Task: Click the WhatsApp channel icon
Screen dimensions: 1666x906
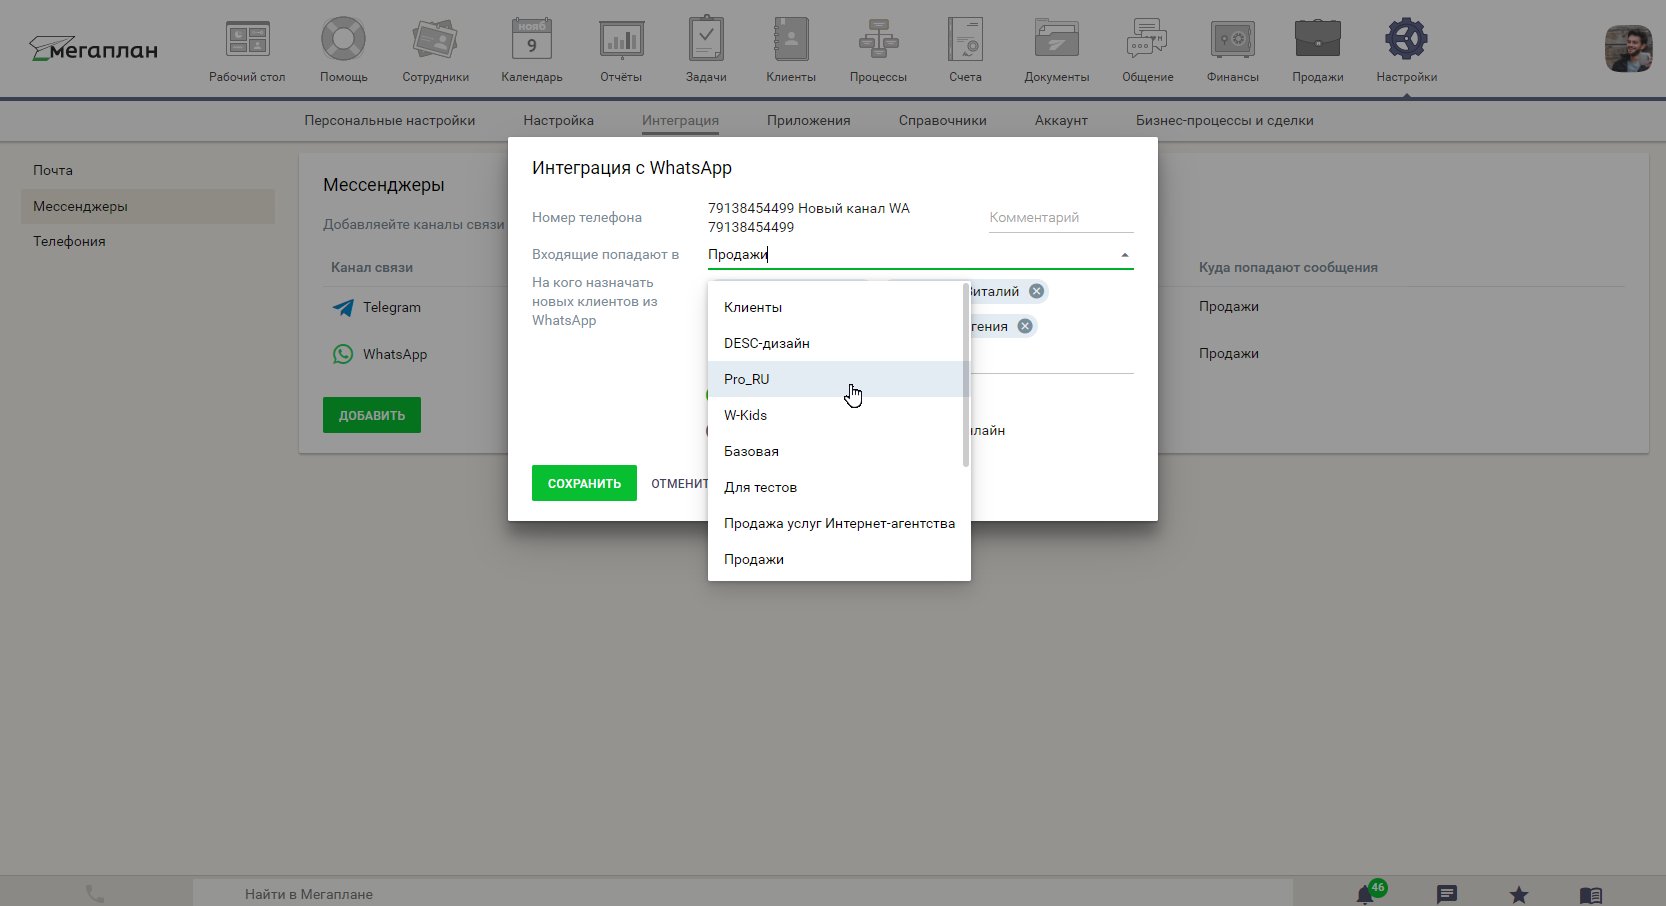Action: [x=343, y=354]
